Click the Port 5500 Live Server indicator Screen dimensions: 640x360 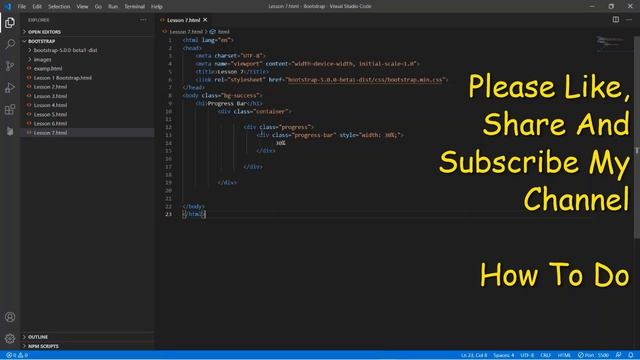tap(593, 355)
